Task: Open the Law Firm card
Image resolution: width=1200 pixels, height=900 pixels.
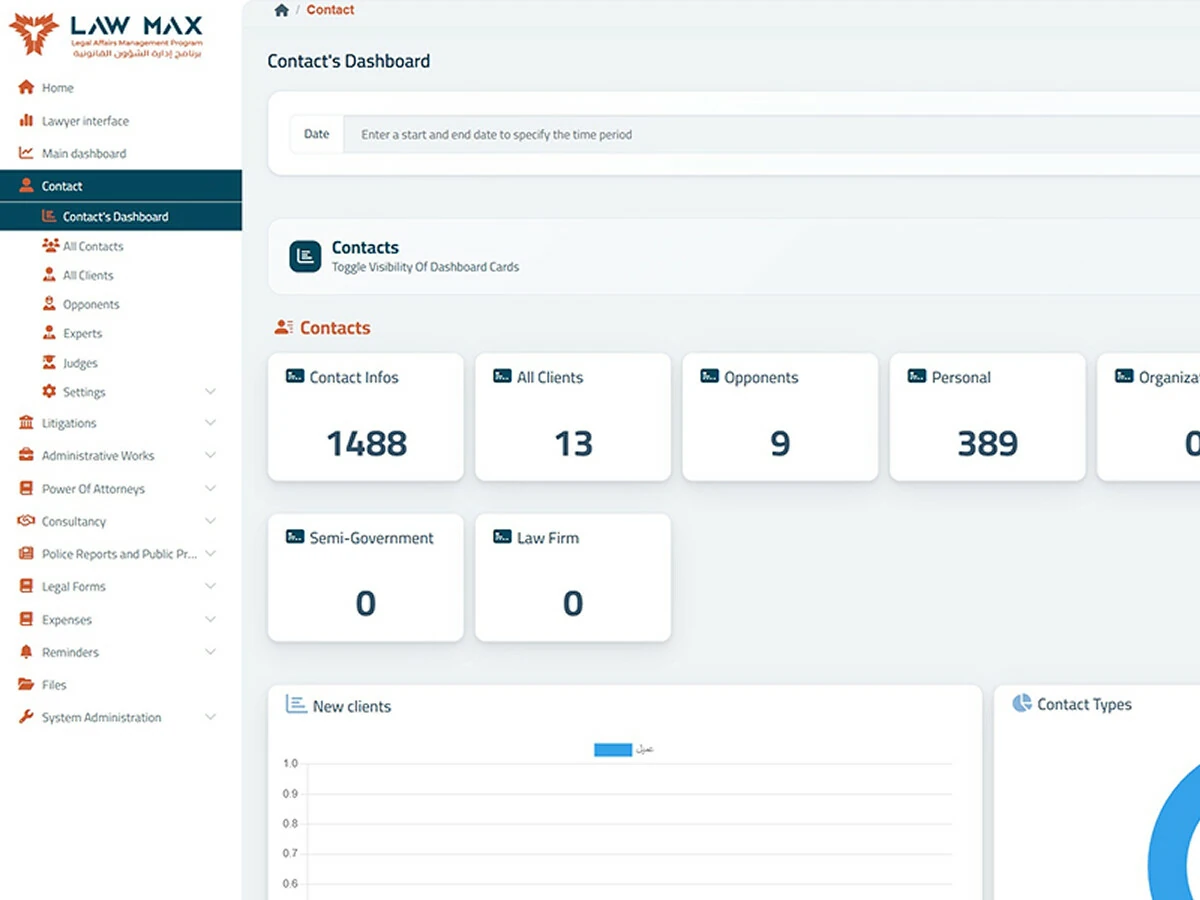Action: click(x=573, y=578)
